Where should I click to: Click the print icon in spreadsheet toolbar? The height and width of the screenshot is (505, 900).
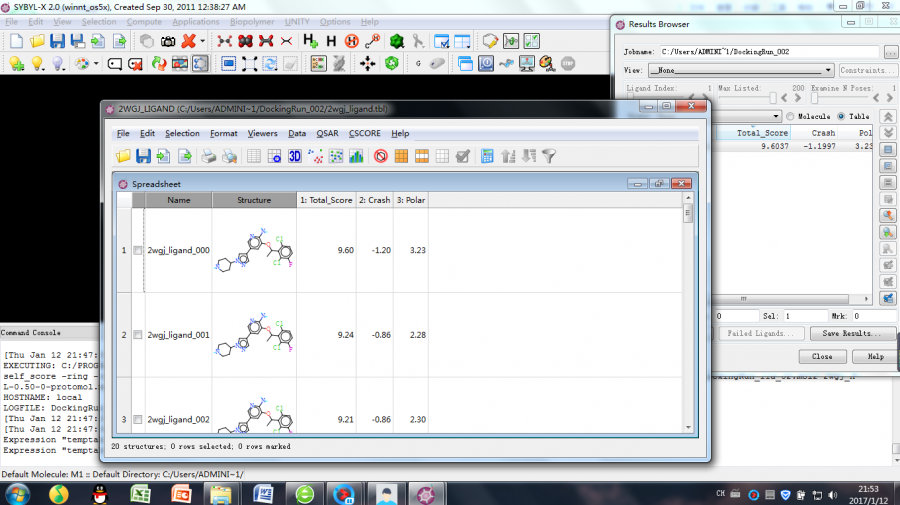click(209, 156)
